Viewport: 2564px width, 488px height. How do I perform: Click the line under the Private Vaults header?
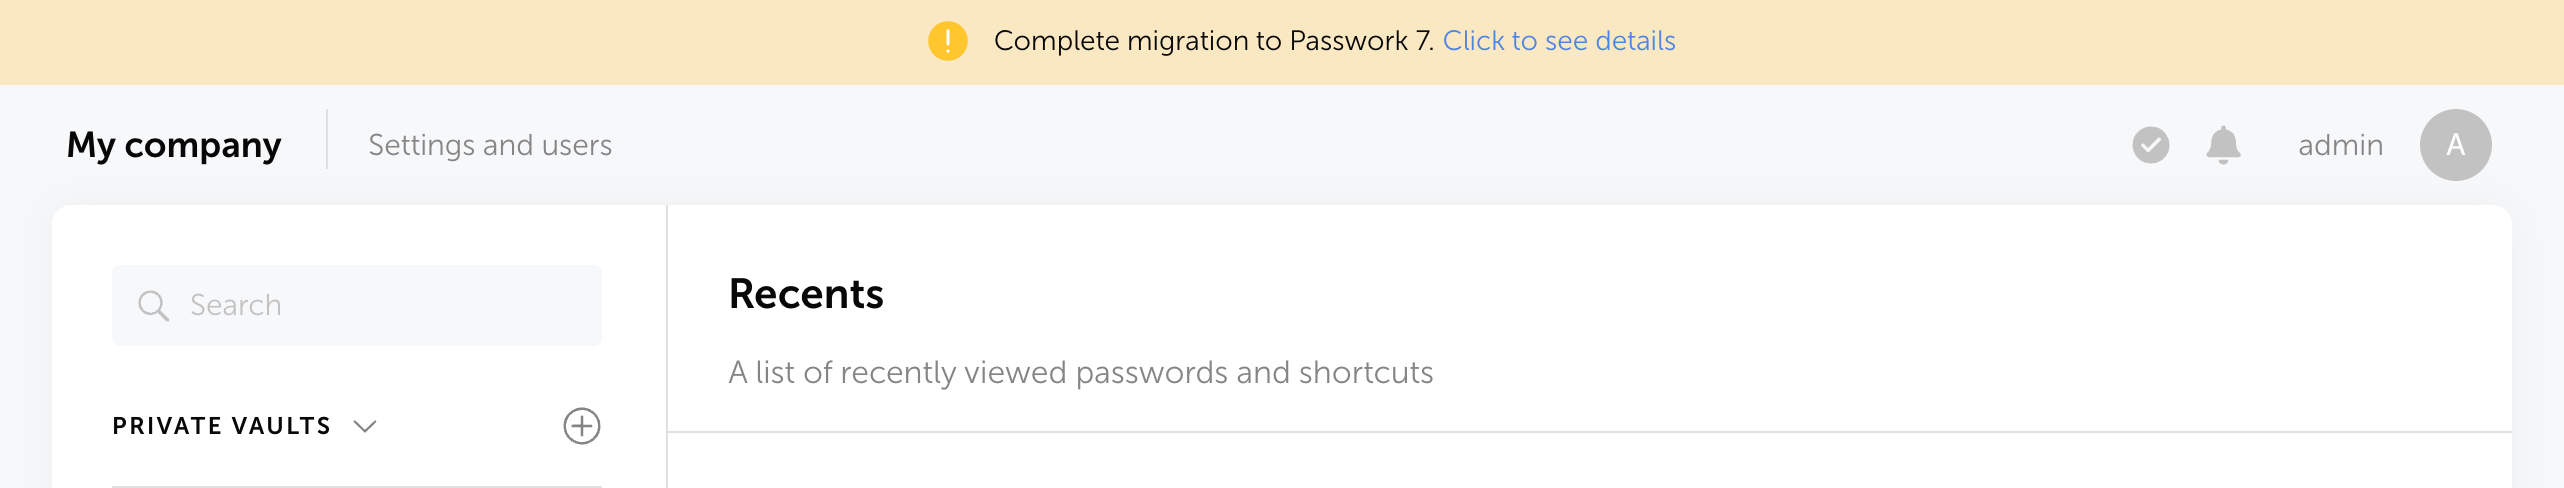356,486
